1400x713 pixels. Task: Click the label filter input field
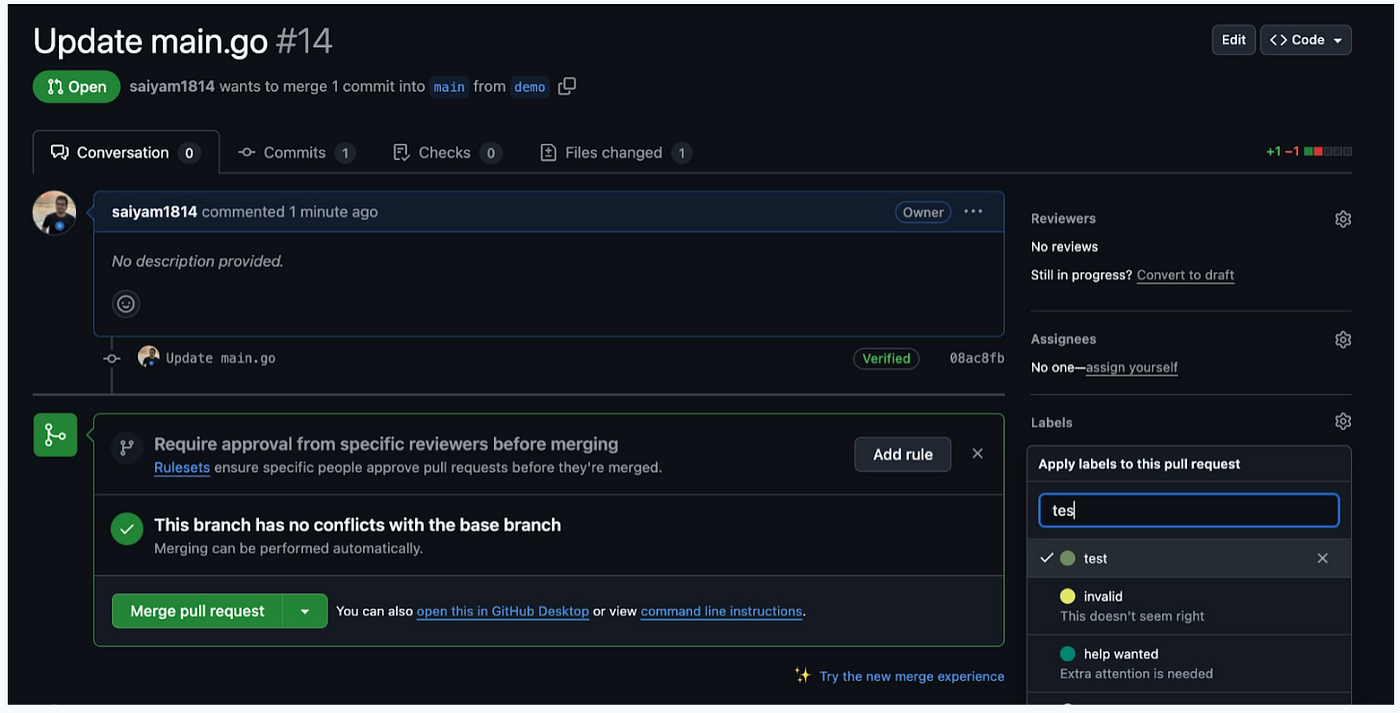1188,510
